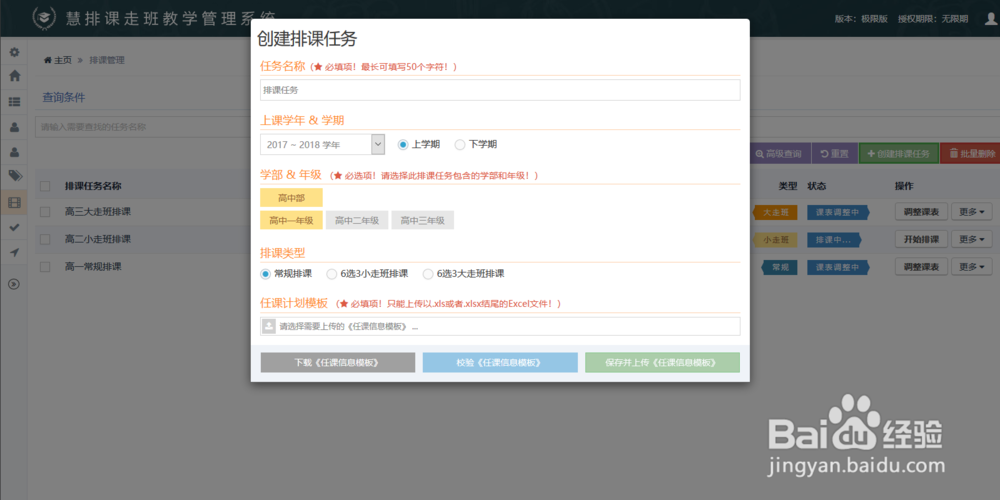Click 校验《任课信息模板》 button
Viewport: 1000px width, 500px height.
pos(500,362)
